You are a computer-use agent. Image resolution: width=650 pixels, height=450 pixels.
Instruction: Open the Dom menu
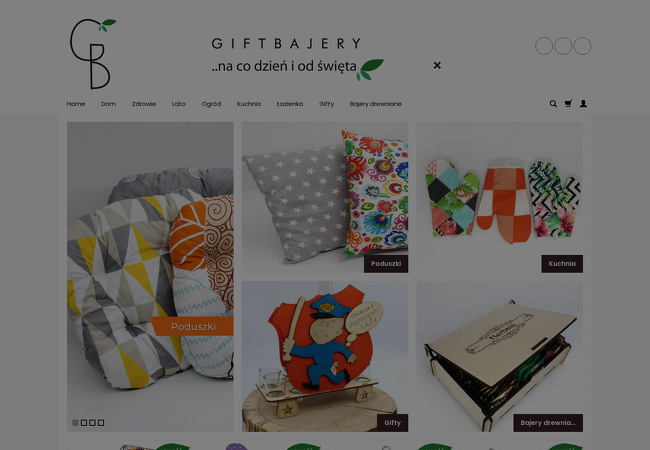click(109, 104)
